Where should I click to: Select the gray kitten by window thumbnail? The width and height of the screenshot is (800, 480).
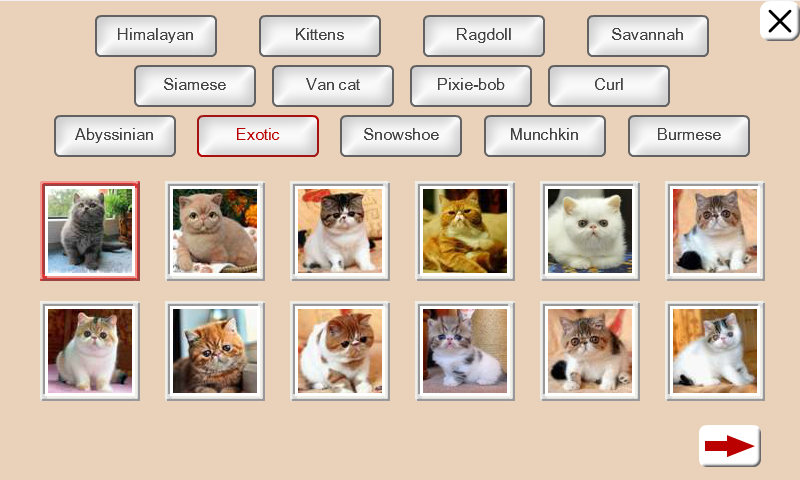(x=90, y=231)
